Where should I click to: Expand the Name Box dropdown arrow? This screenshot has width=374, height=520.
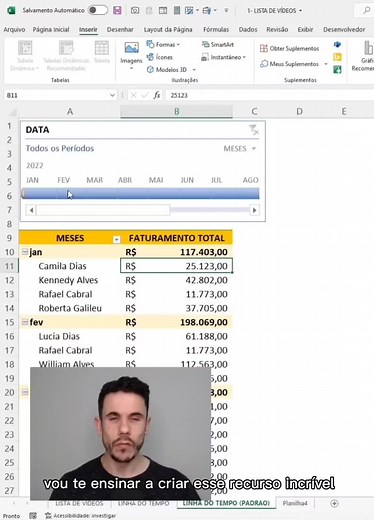pos(112,95)
